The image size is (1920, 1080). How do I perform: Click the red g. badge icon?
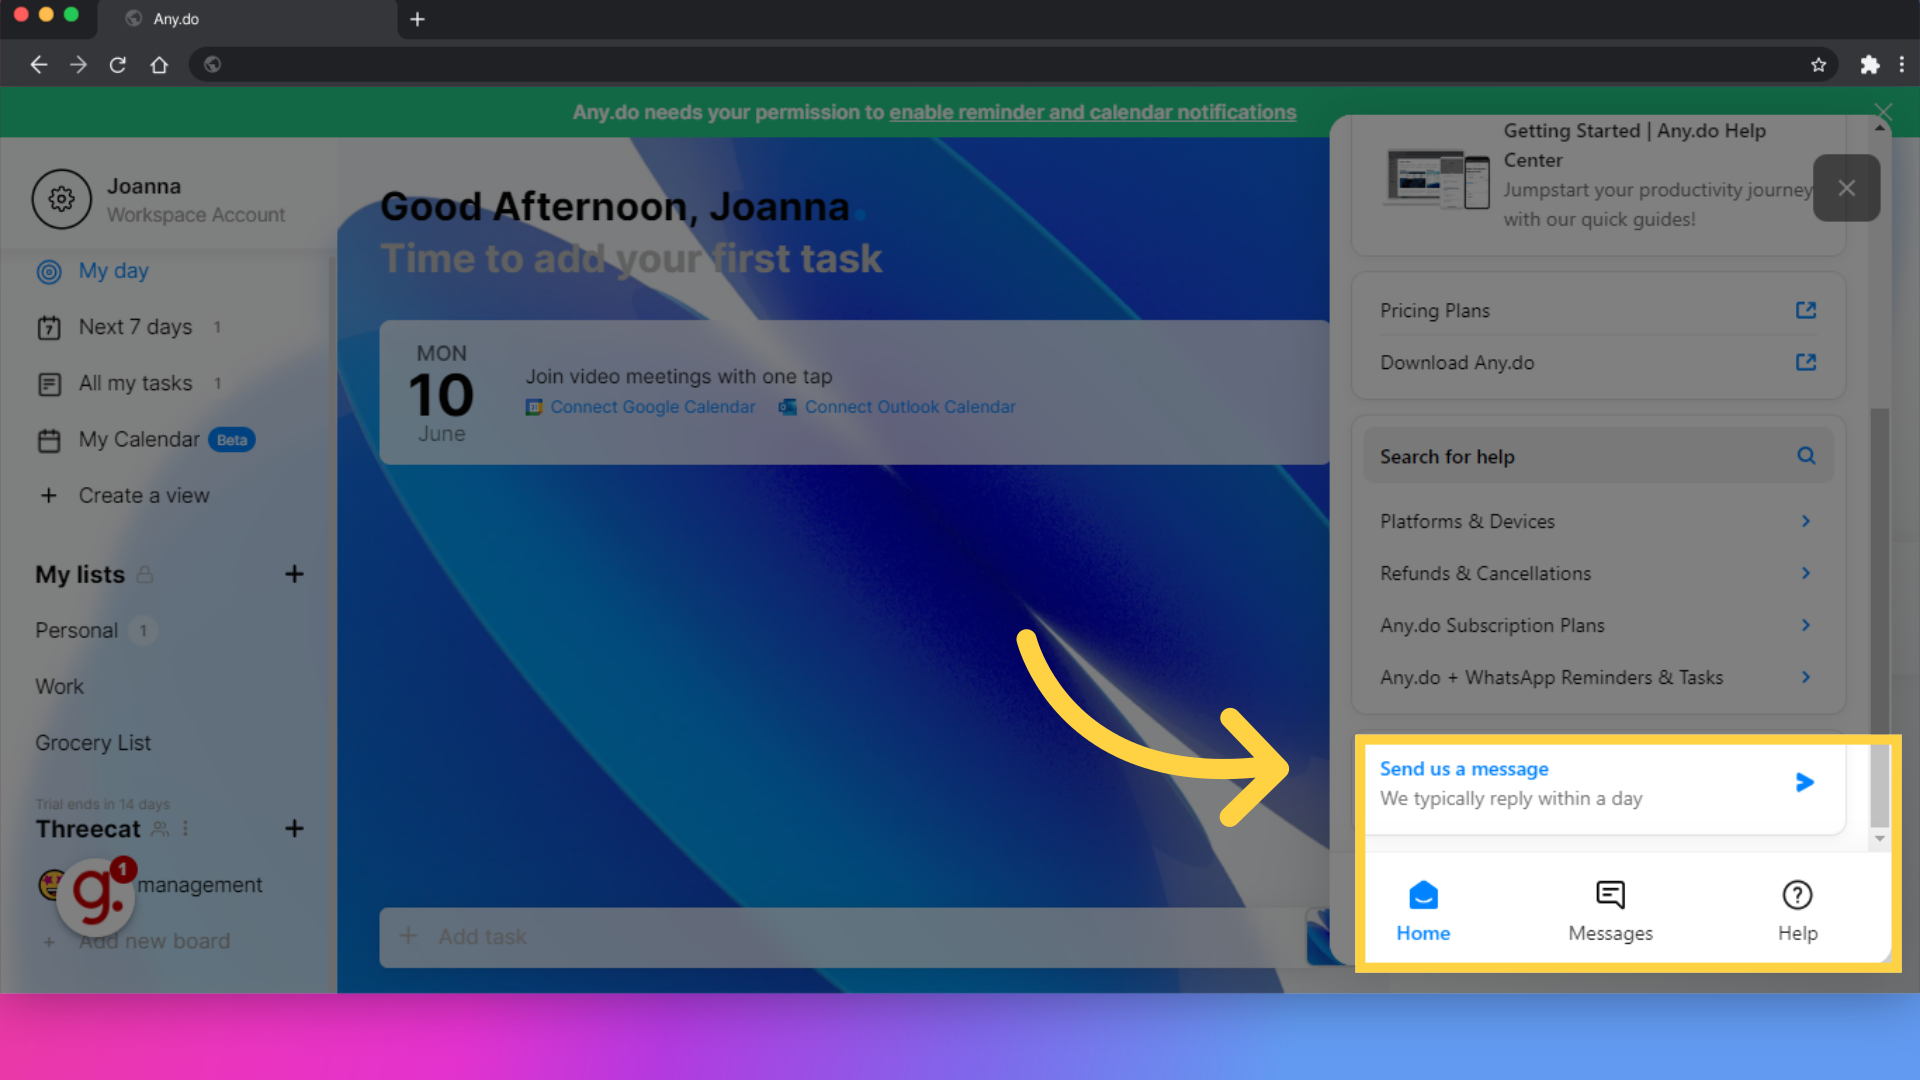[95, 895]
